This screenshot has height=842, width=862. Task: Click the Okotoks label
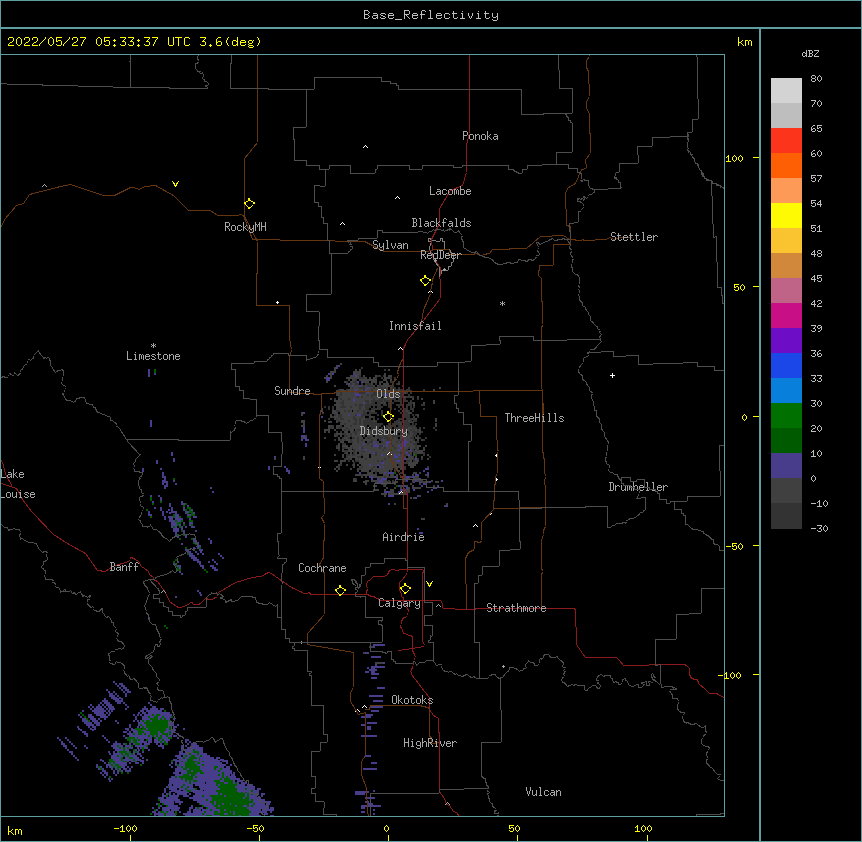click(412, 700)
